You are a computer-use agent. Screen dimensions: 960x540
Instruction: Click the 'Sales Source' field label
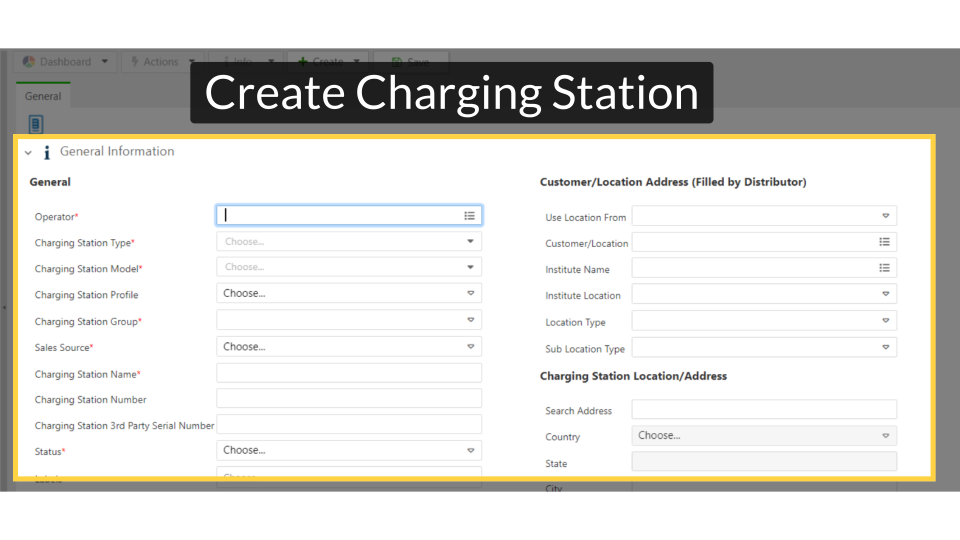click(64, 347)
